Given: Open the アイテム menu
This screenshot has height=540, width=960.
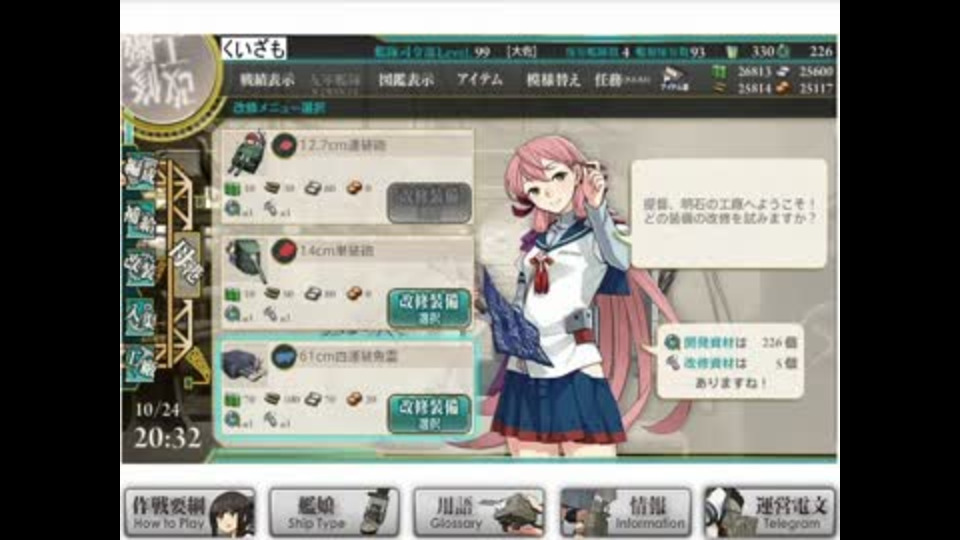Looking at the screenshot, I should point(479,80).
